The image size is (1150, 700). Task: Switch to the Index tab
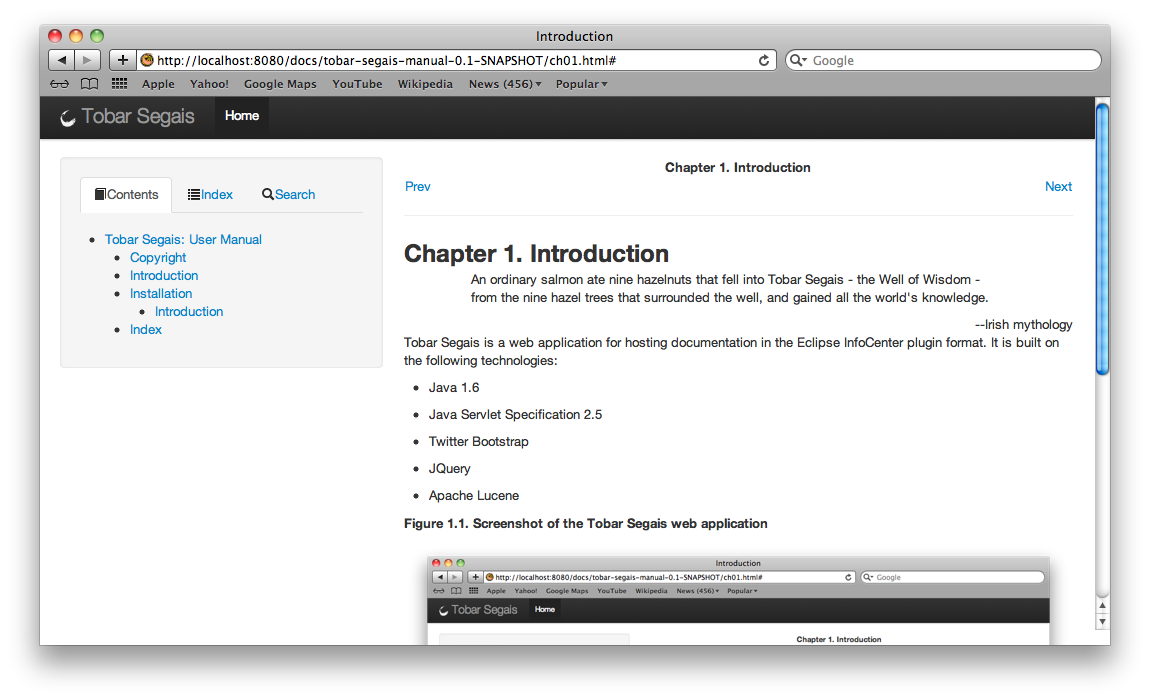[210, 194]
